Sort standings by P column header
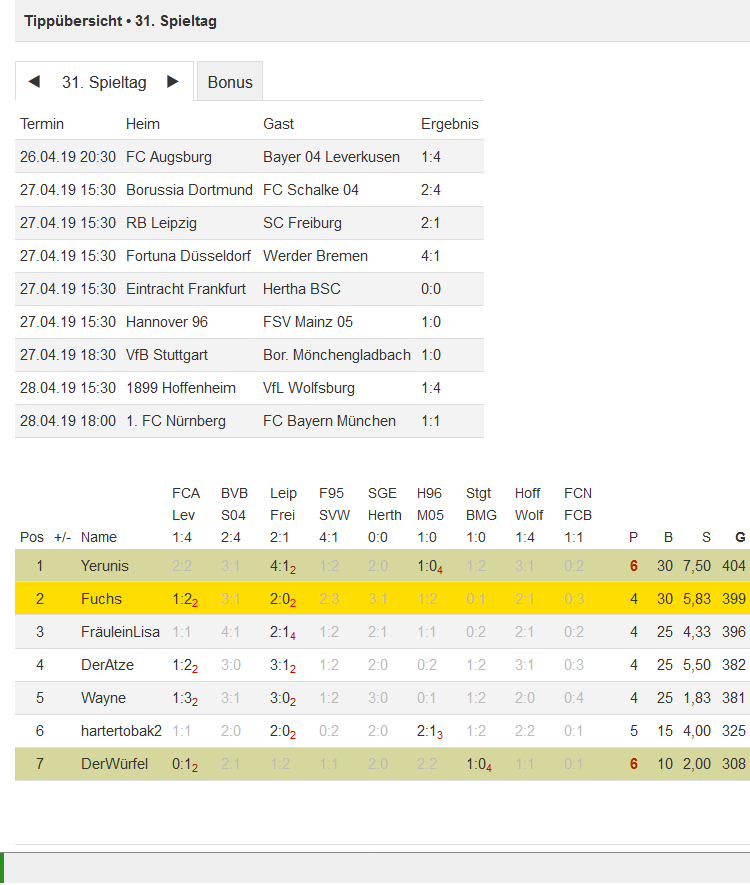 (x=633, y=537)
